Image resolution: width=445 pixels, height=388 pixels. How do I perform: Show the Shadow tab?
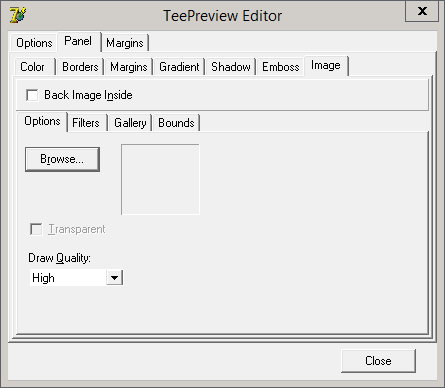coord(231,67)
